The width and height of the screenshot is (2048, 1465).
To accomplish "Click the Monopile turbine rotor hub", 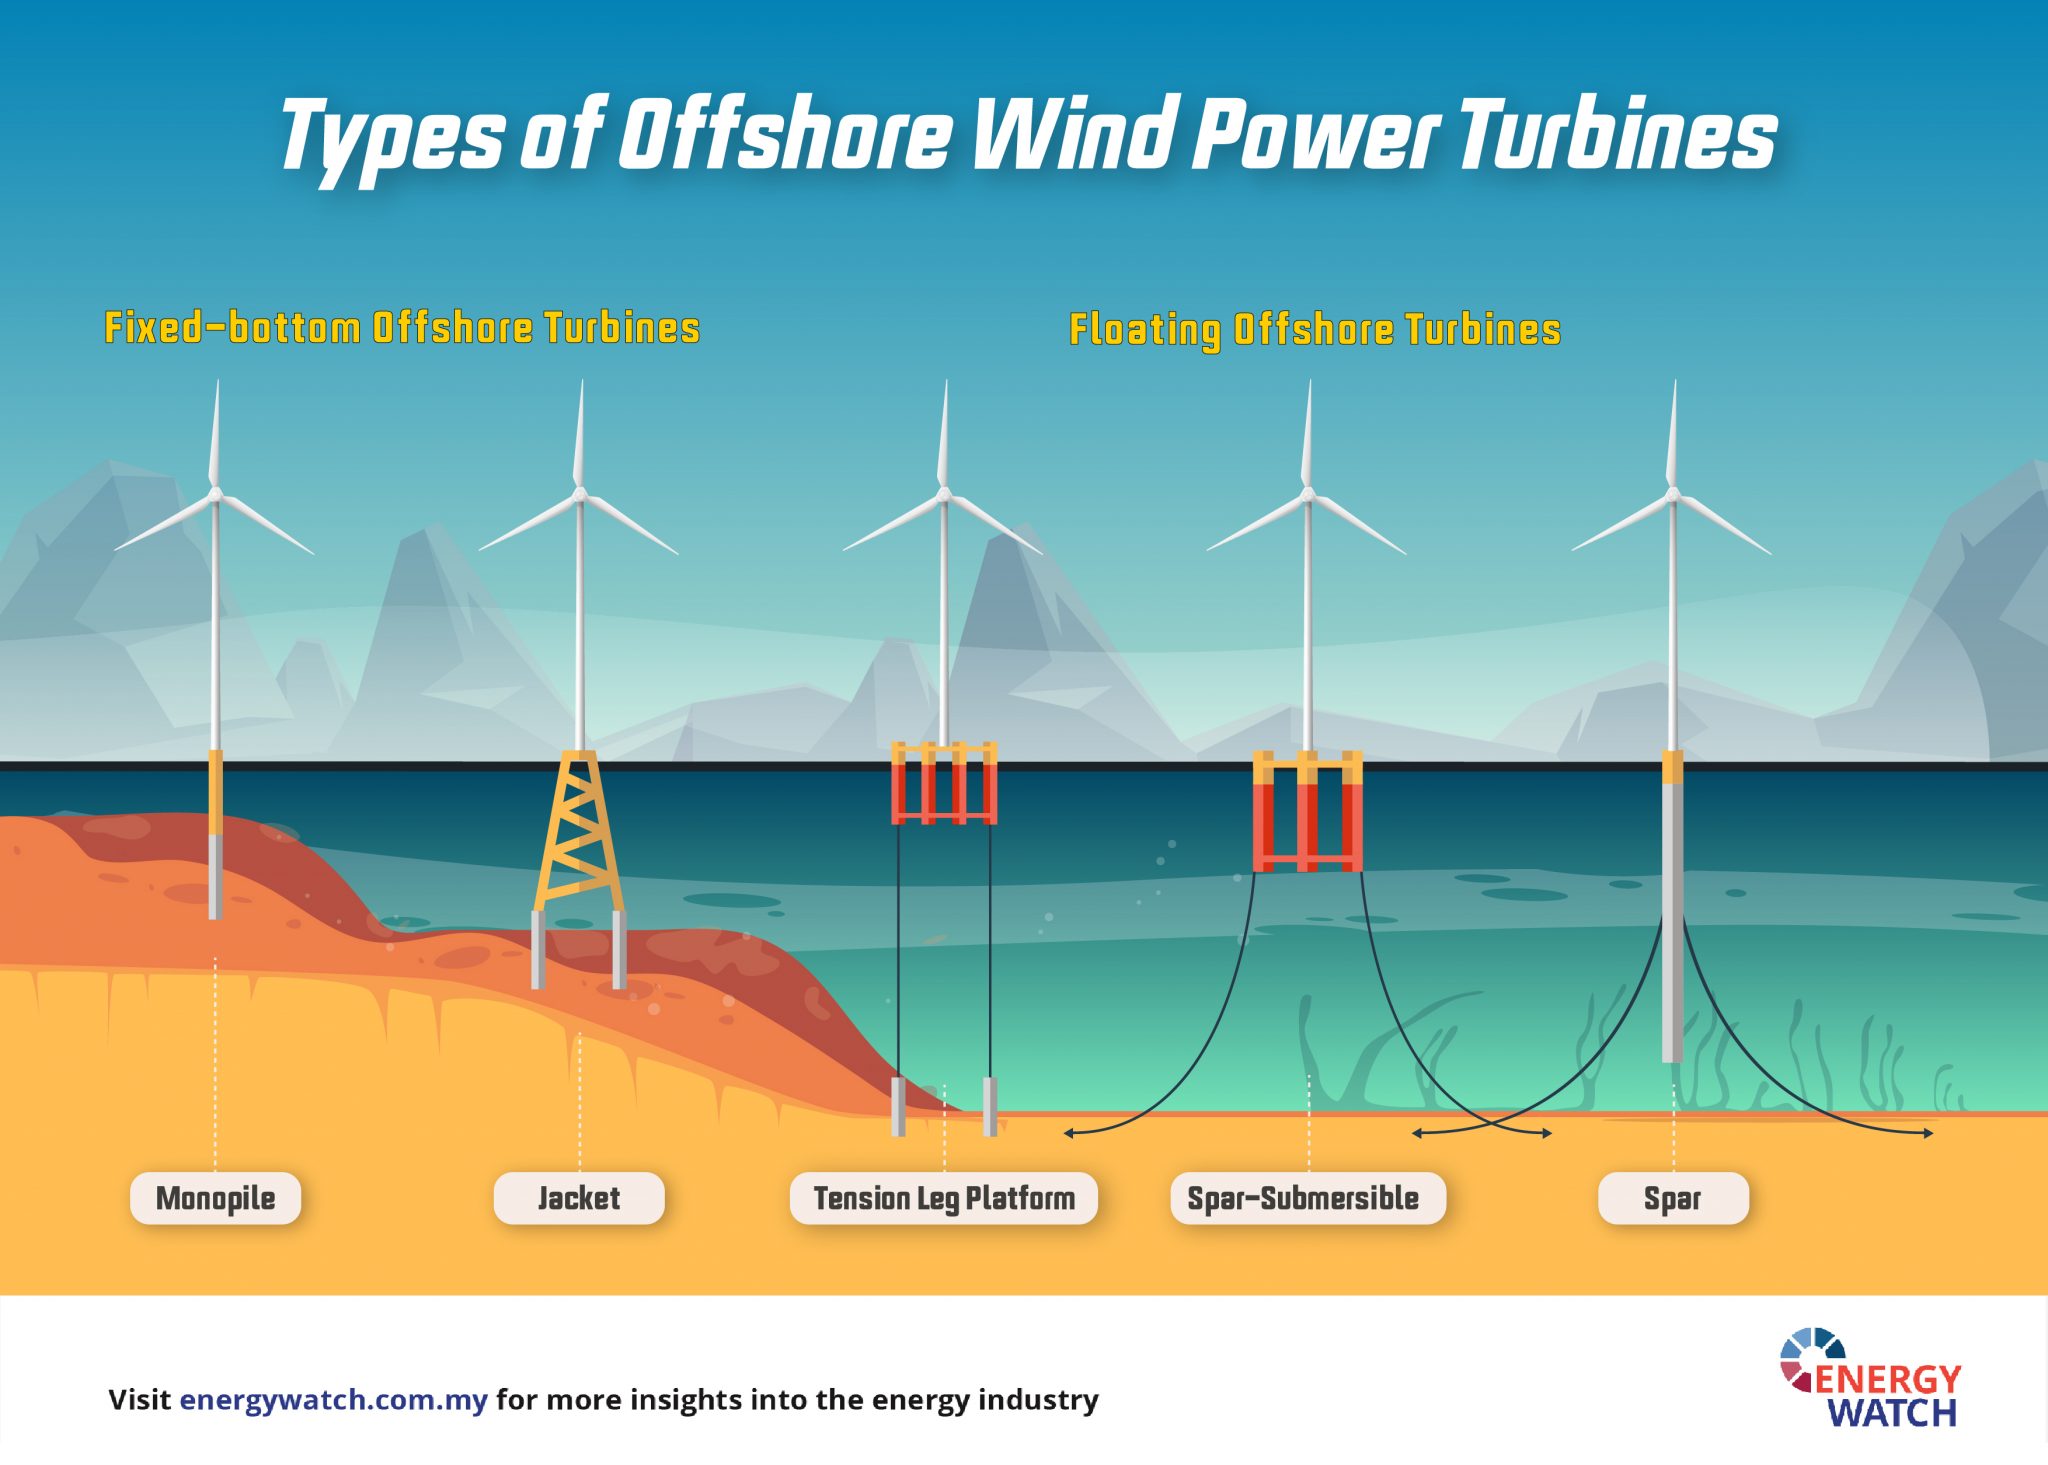I will point(215,495).
